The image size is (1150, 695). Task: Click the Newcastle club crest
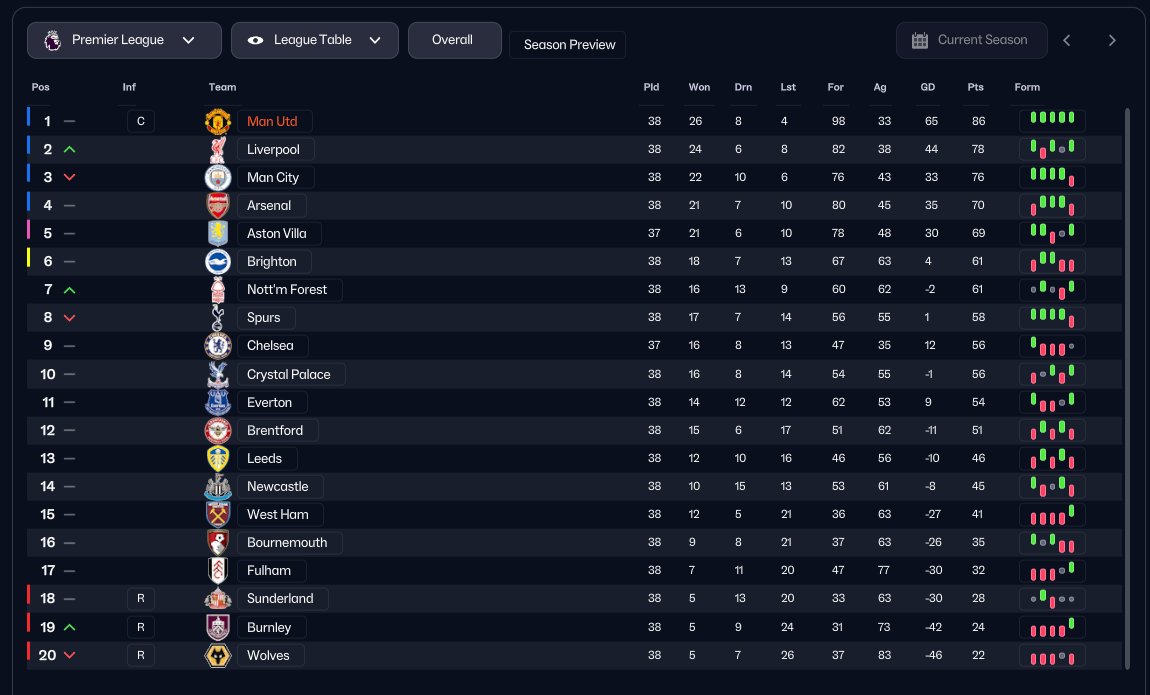pos(218,486)
